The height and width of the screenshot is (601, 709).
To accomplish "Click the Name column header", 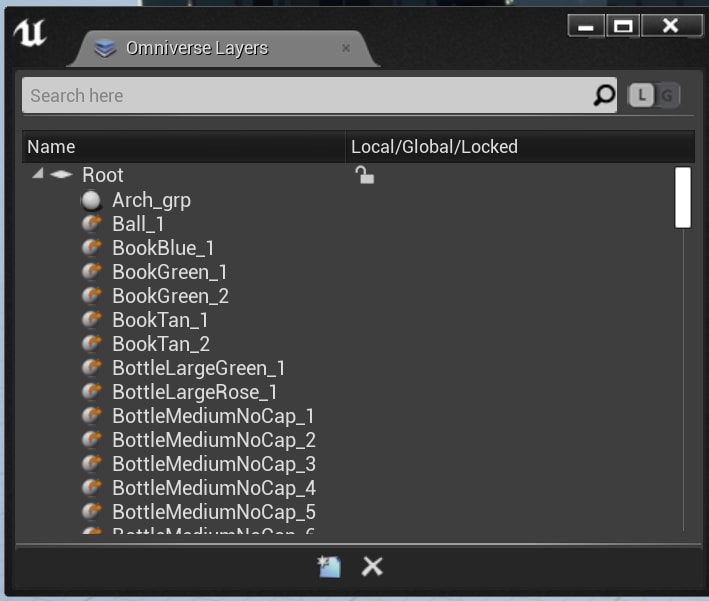I will 184,147.
